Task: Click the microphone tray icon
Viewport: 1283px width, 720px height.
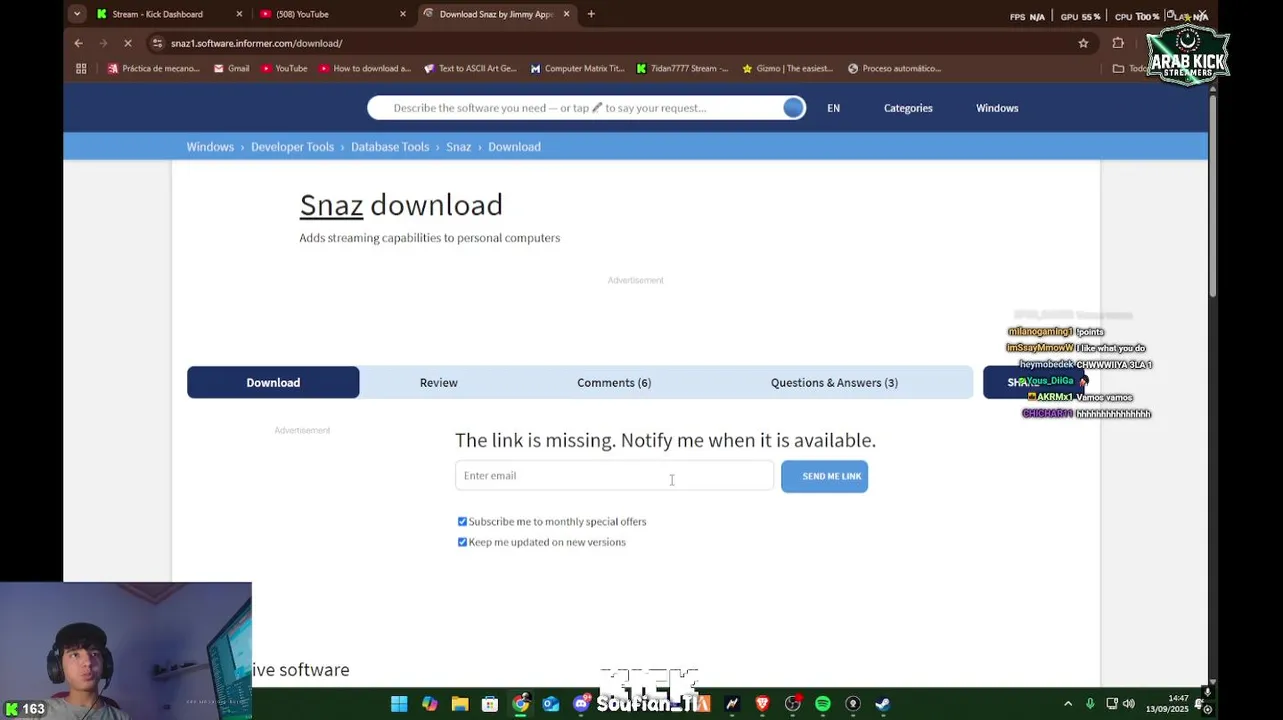Action: pos(1090,704)
